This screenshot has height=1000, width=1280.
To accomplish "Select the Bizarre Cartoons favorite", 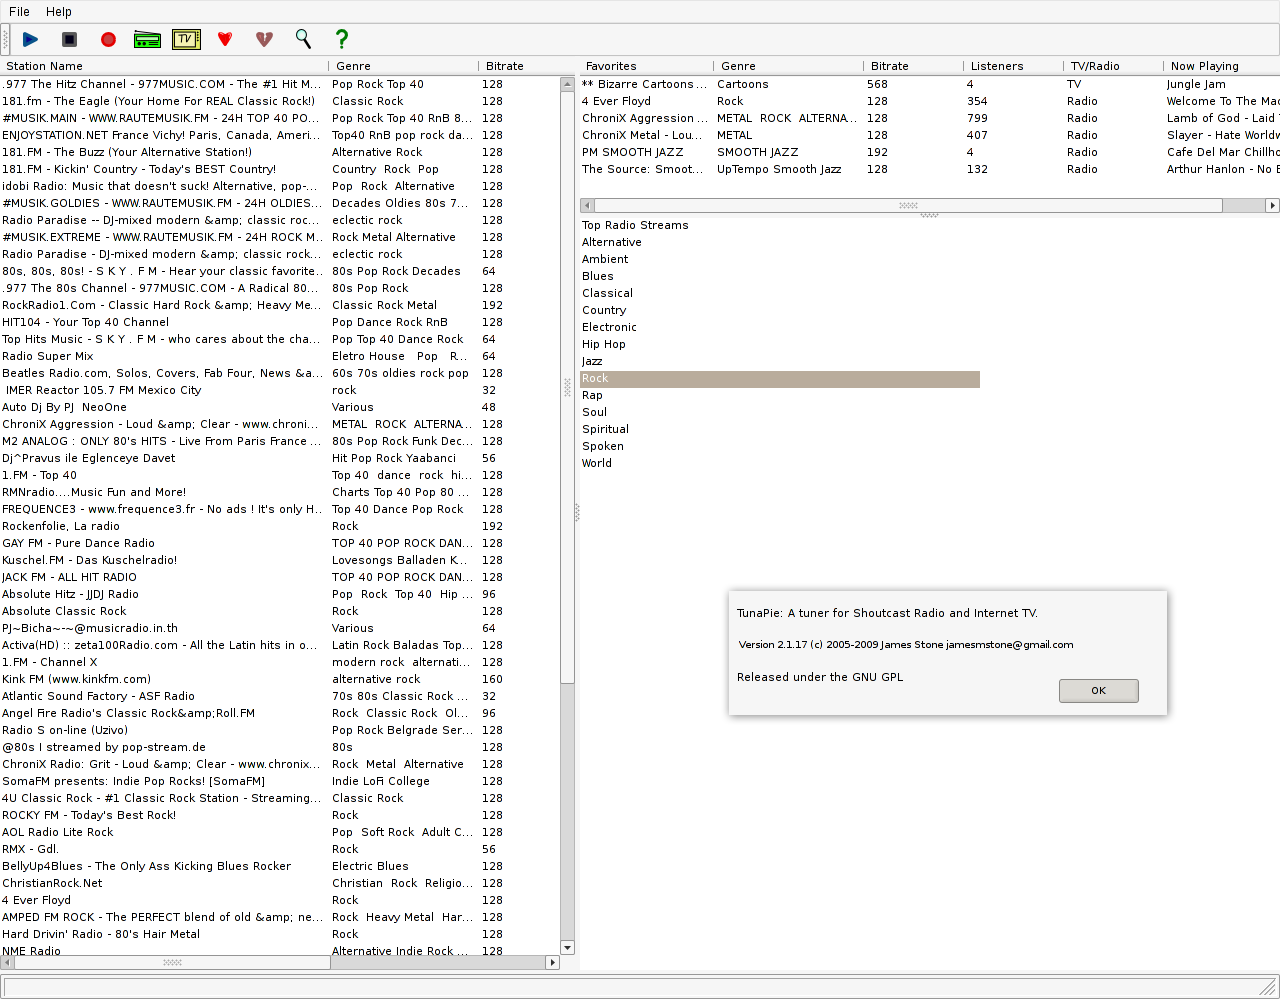I will point(930,84).
